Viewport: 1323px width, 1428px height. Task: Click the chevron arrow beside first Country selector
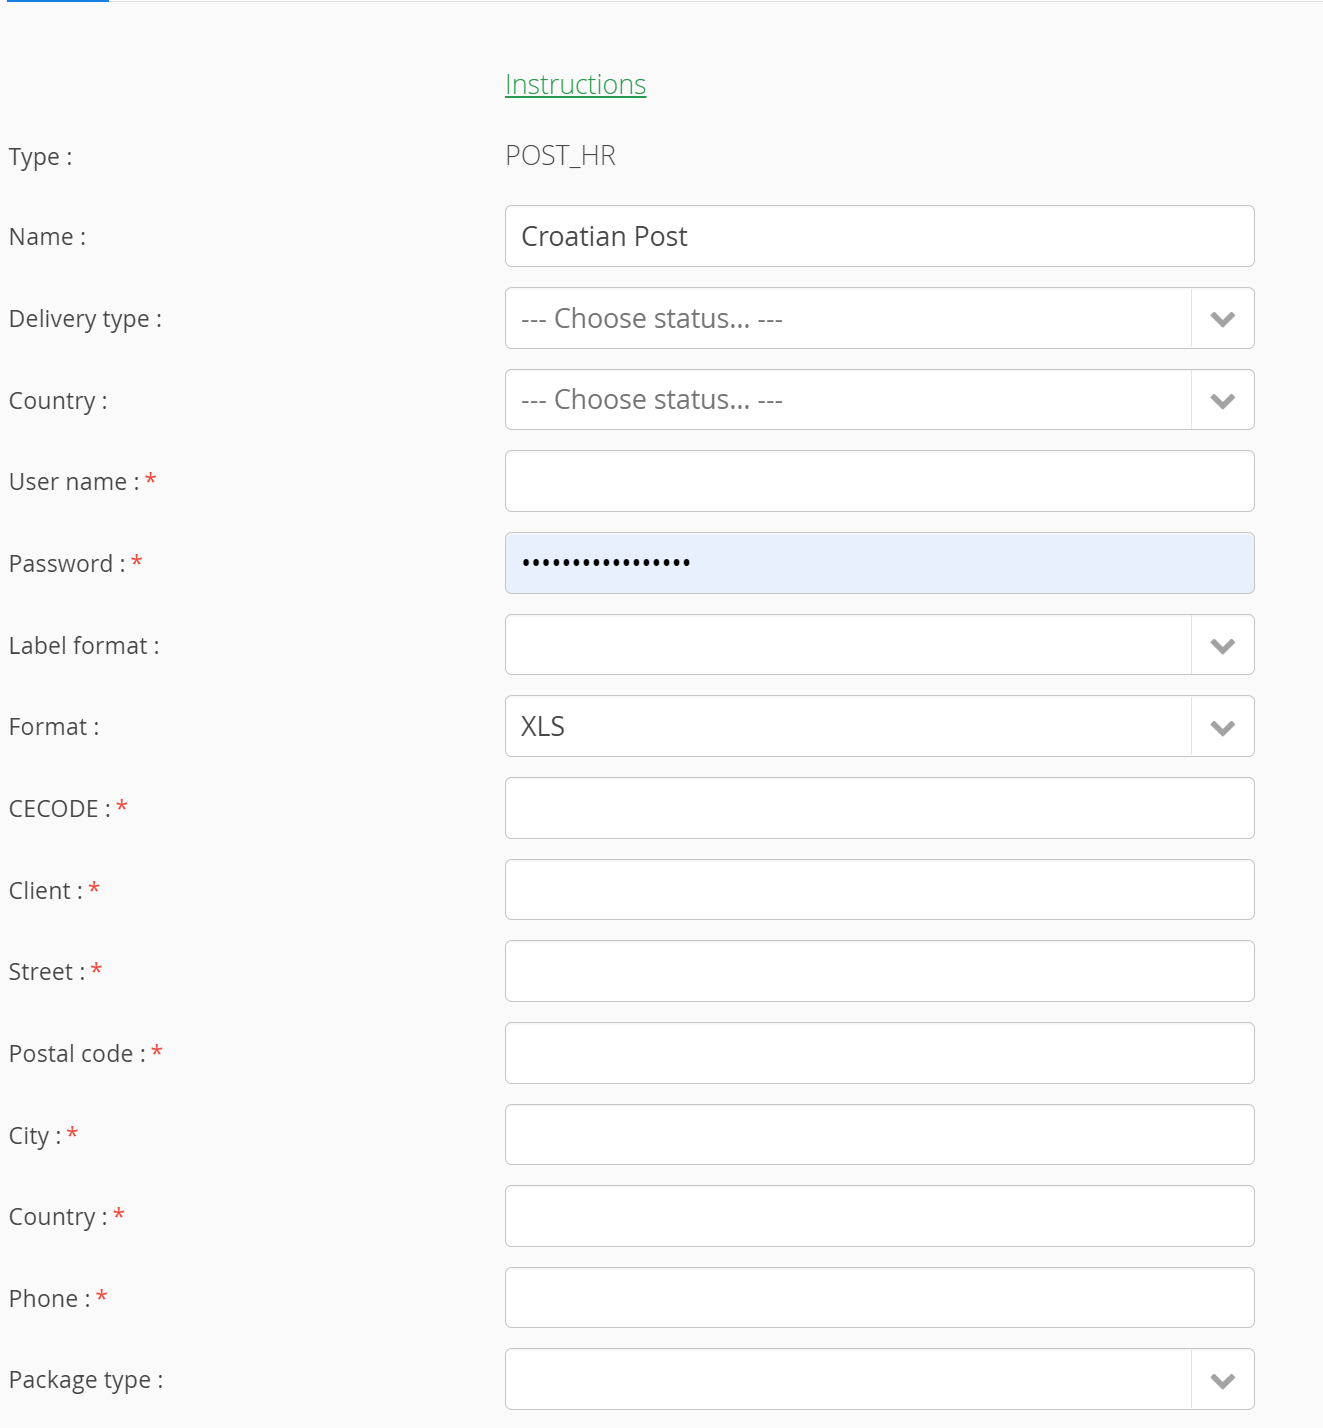[x=1222, y=400]
